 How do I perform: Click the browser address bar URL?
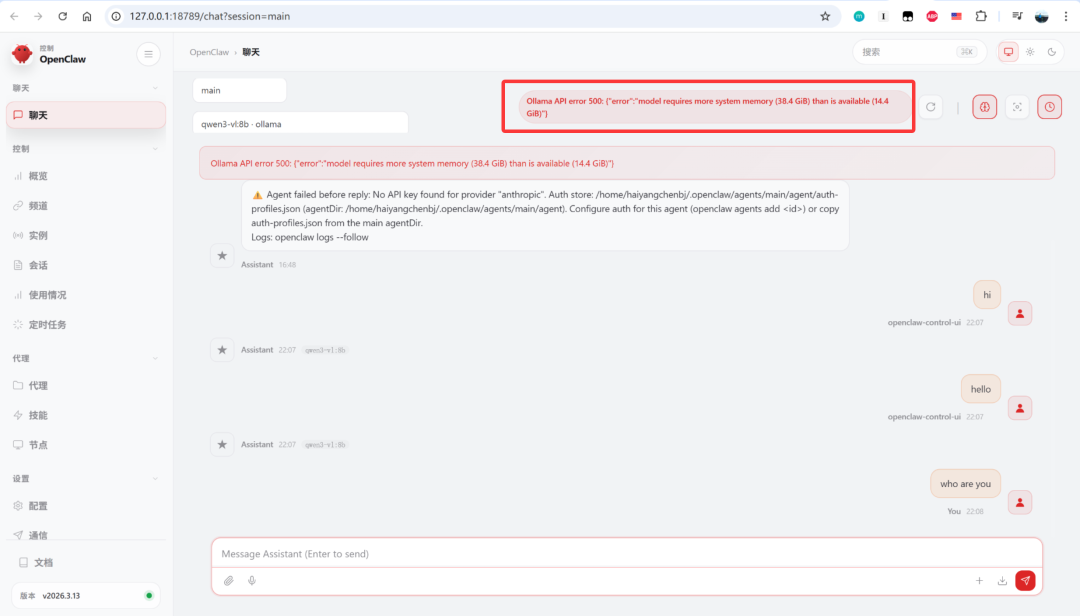209,17
